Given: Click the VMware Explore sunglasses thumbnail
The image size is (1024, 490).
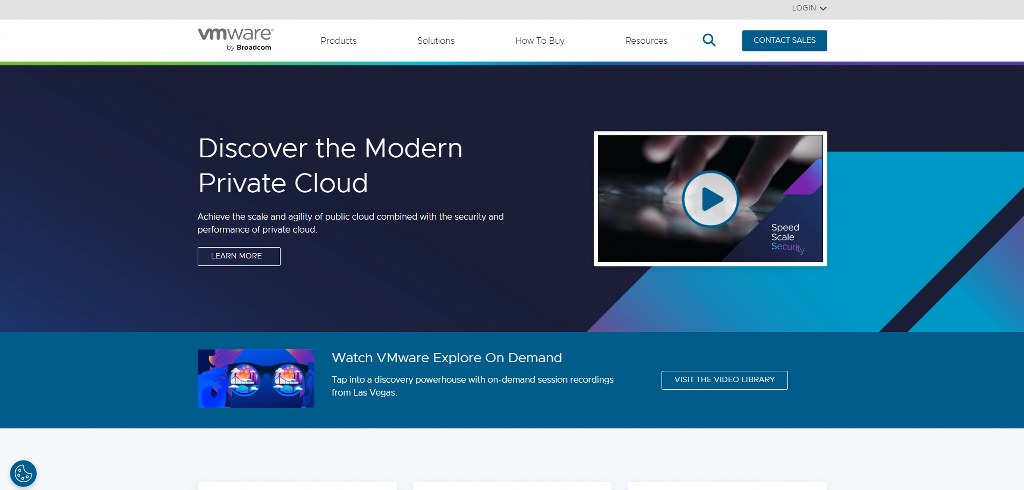Looking at the screenshot, I should tap(256, 378).
